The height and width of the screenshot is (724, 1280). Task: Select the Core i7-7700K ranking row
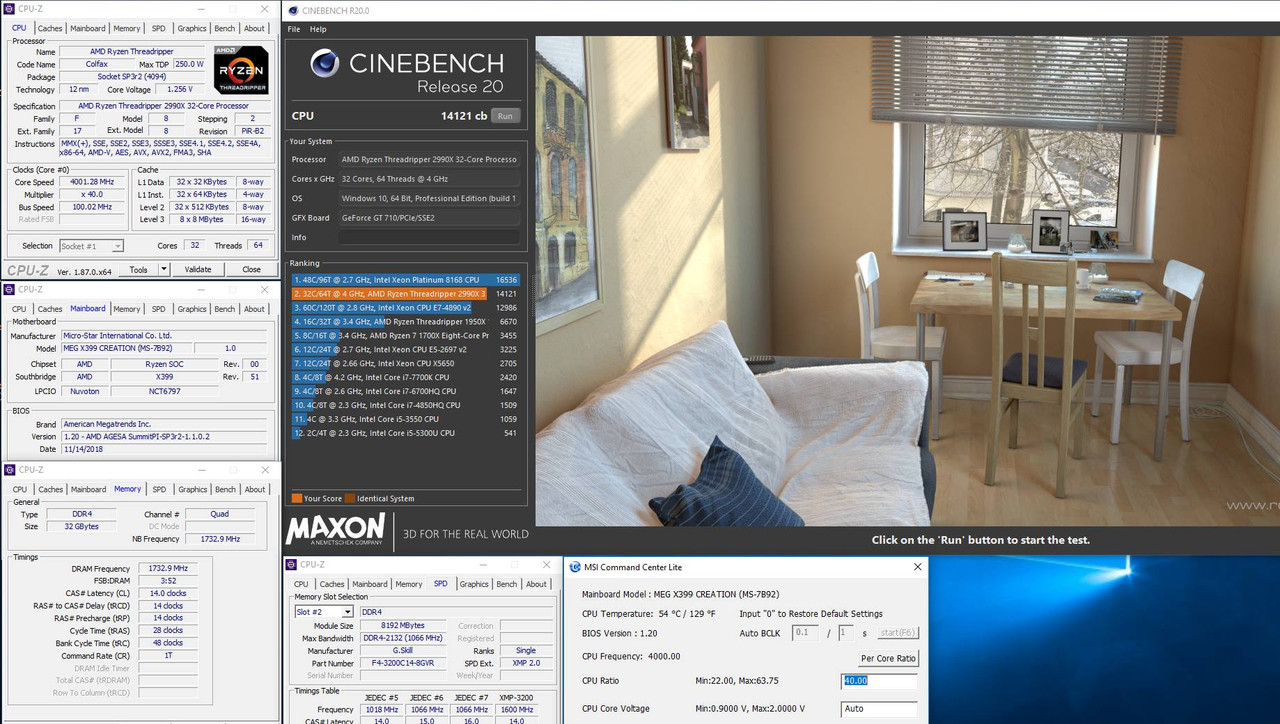[x=405, y=378]
